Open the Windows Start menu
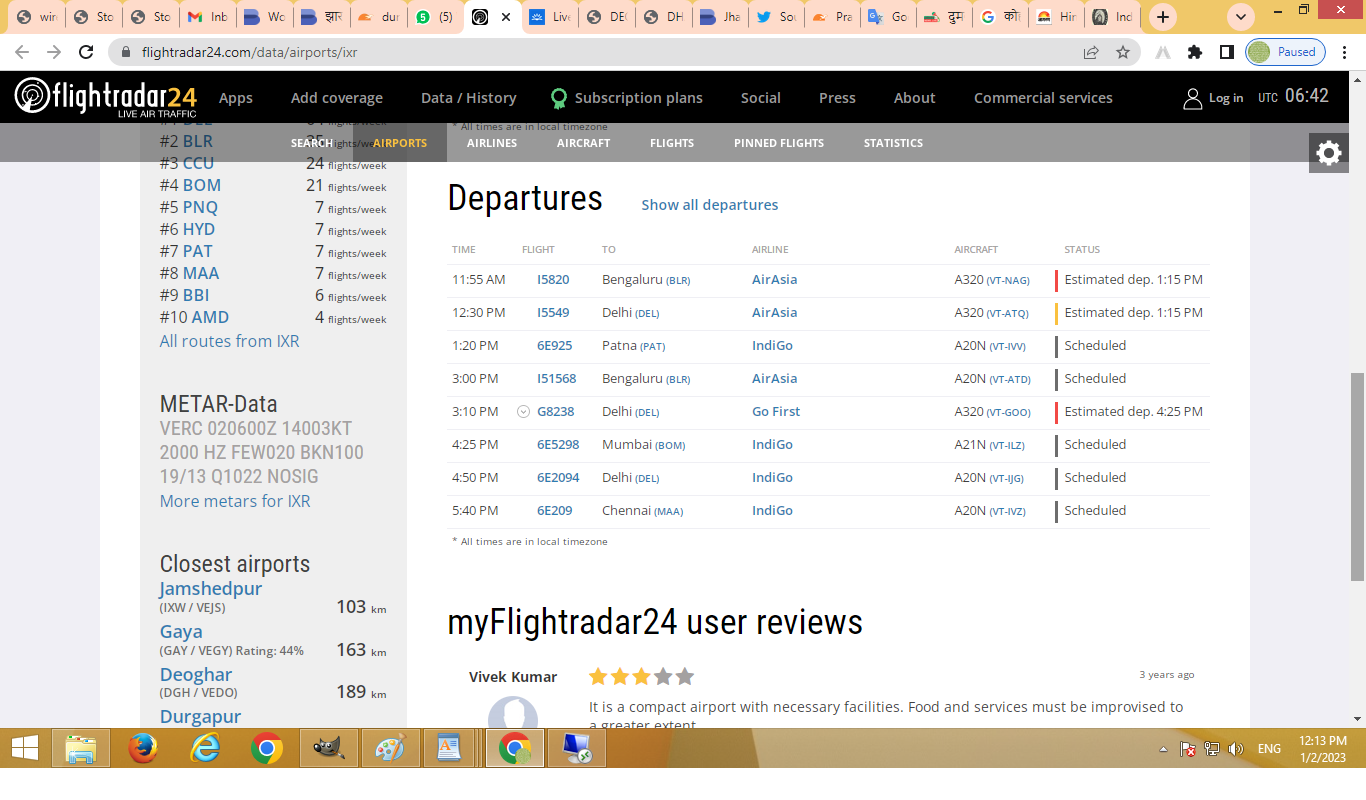 [x=24, y=748]
